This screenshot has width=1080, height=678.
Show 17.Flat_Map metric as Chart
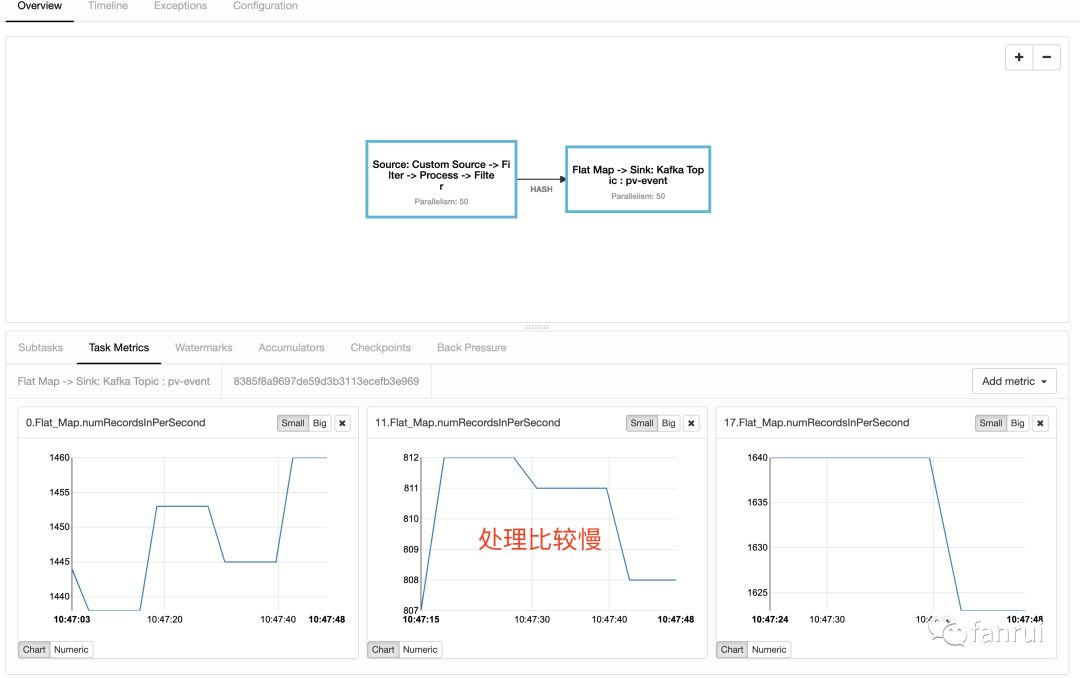click(x=731, y=649)
